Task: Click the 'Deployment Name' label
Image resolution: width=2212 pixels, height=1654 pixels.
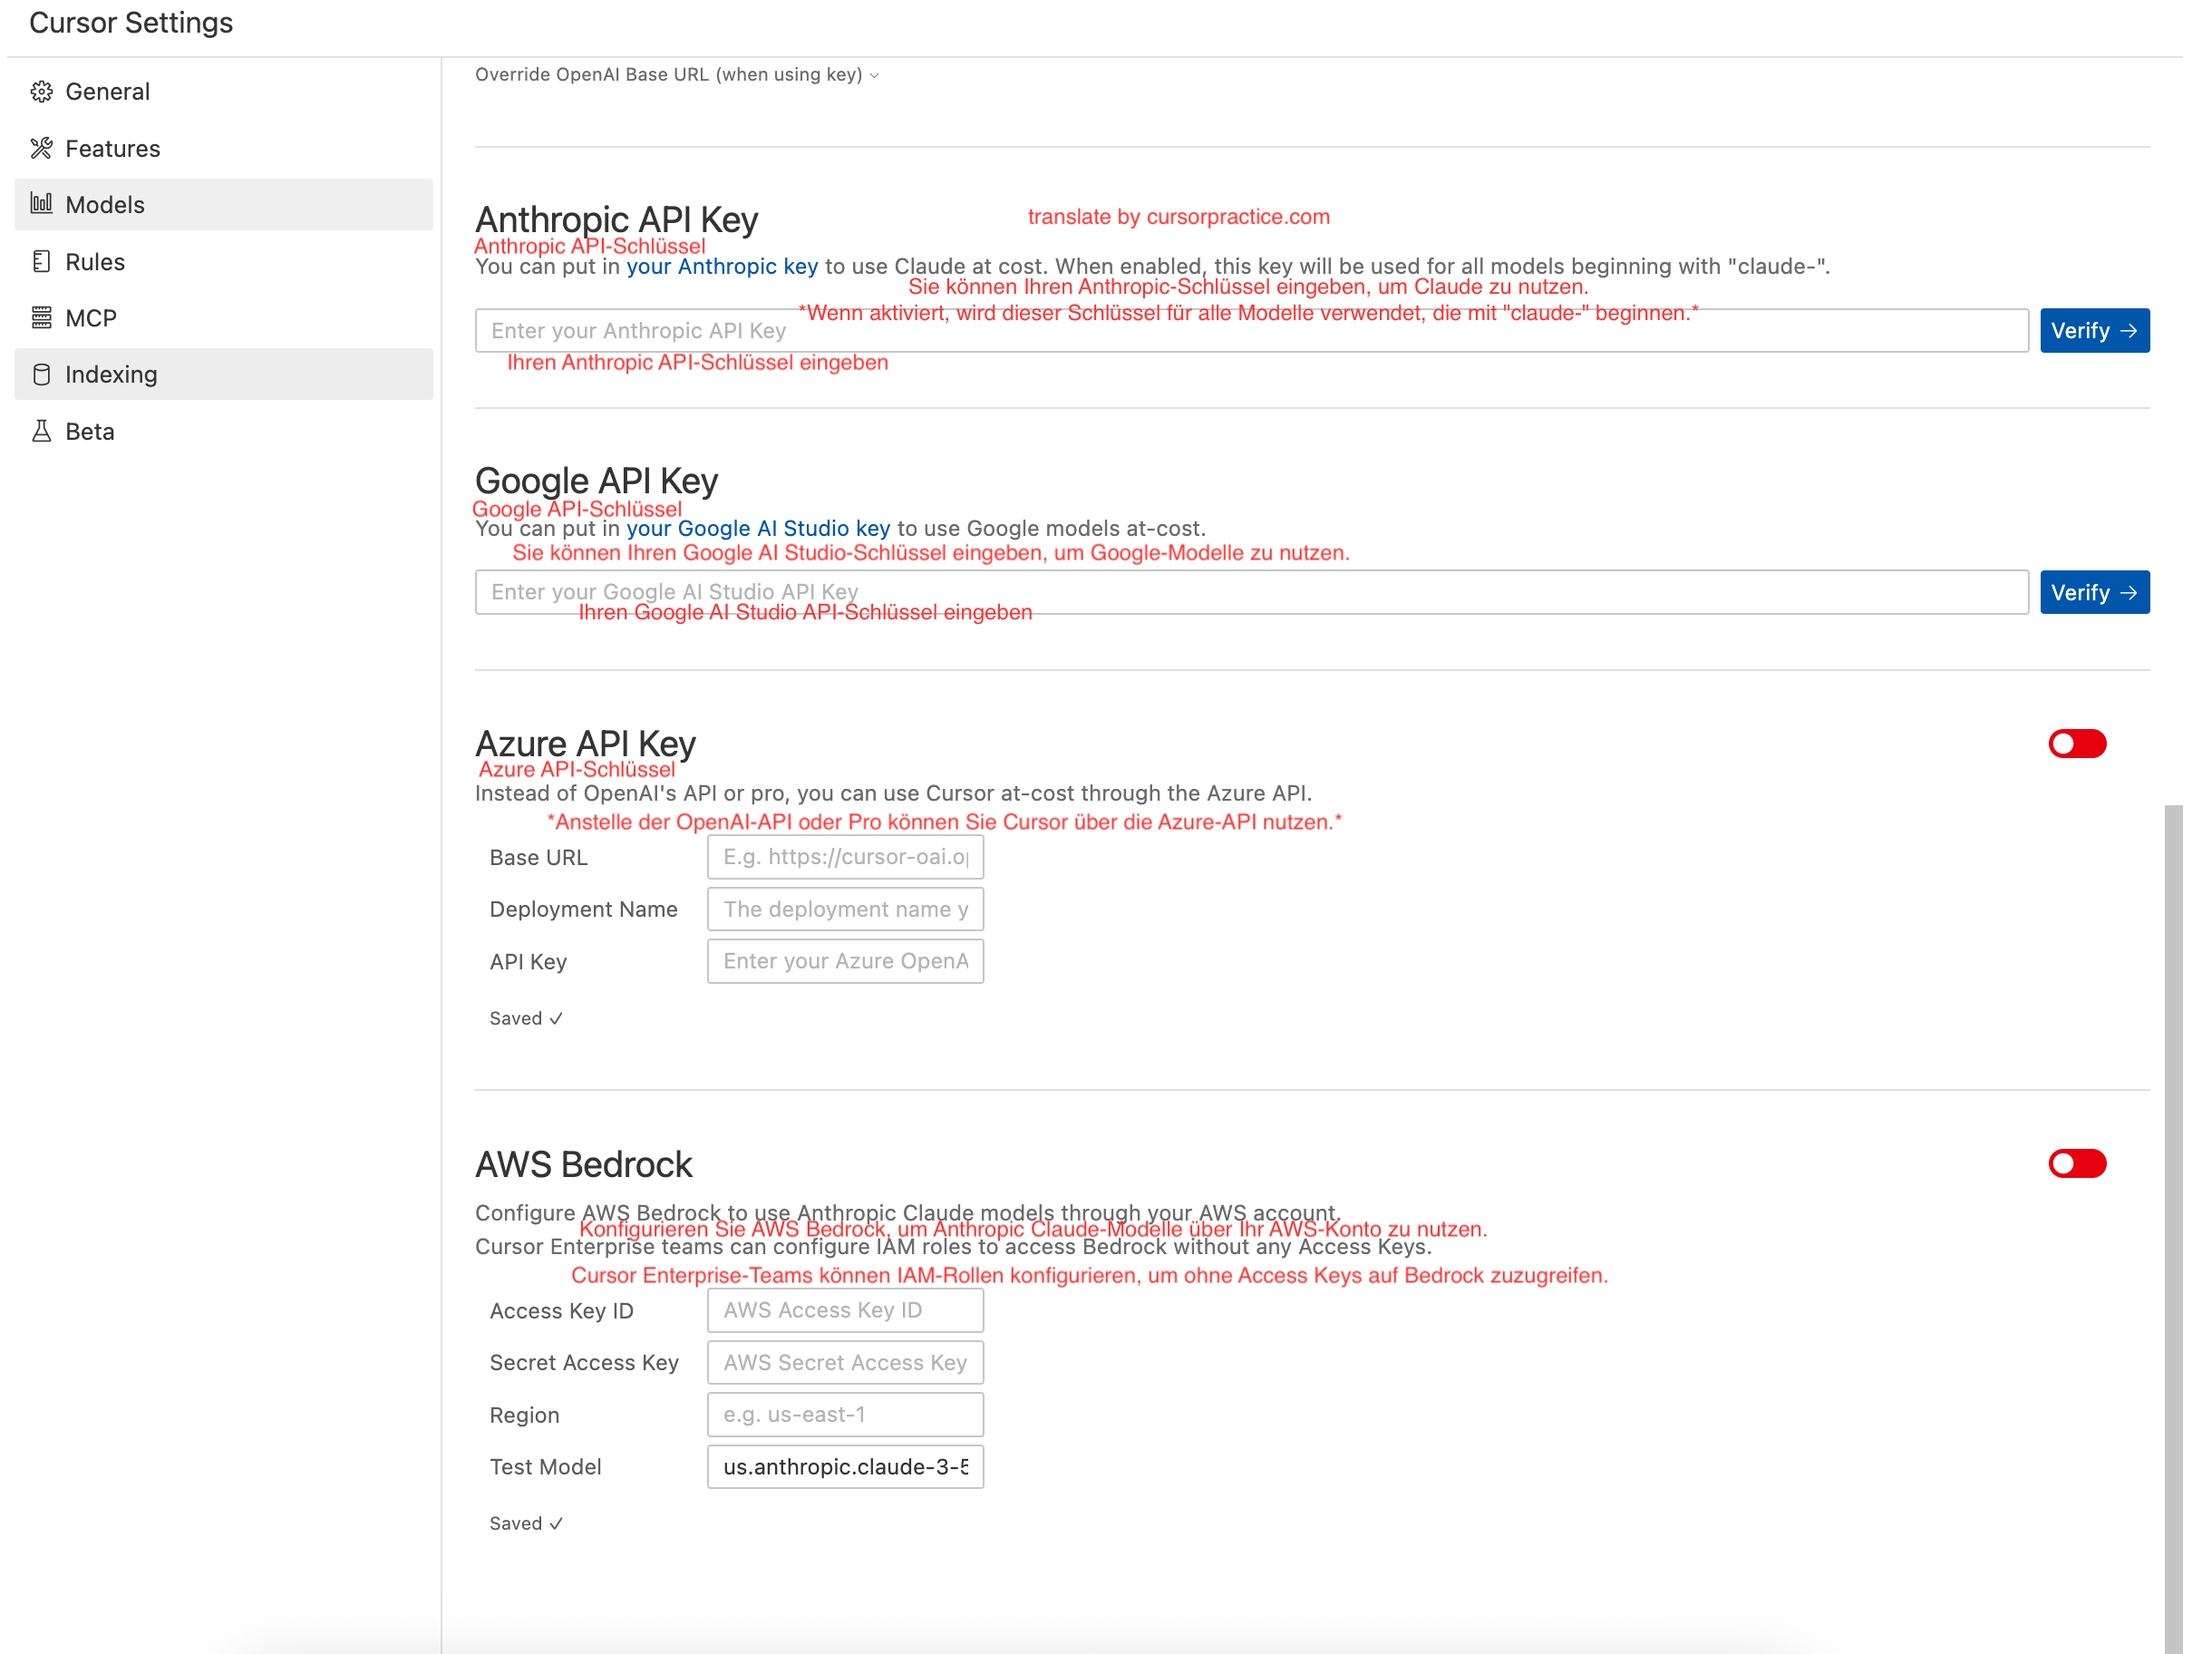Action: (x=583, y=909)
